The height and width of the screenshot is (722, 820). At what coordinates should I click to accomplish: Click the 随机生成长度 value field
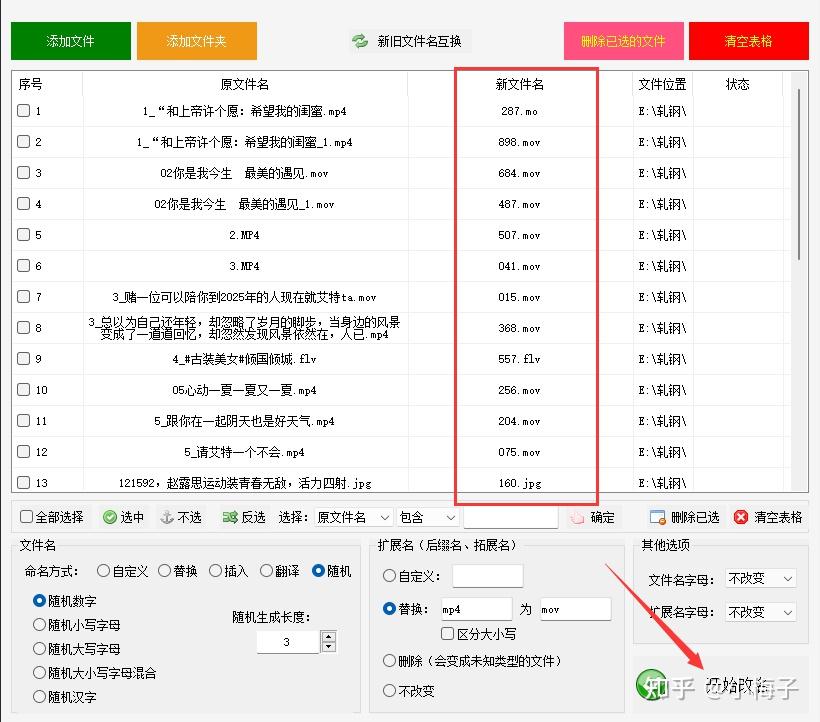[x=288, y=642]
